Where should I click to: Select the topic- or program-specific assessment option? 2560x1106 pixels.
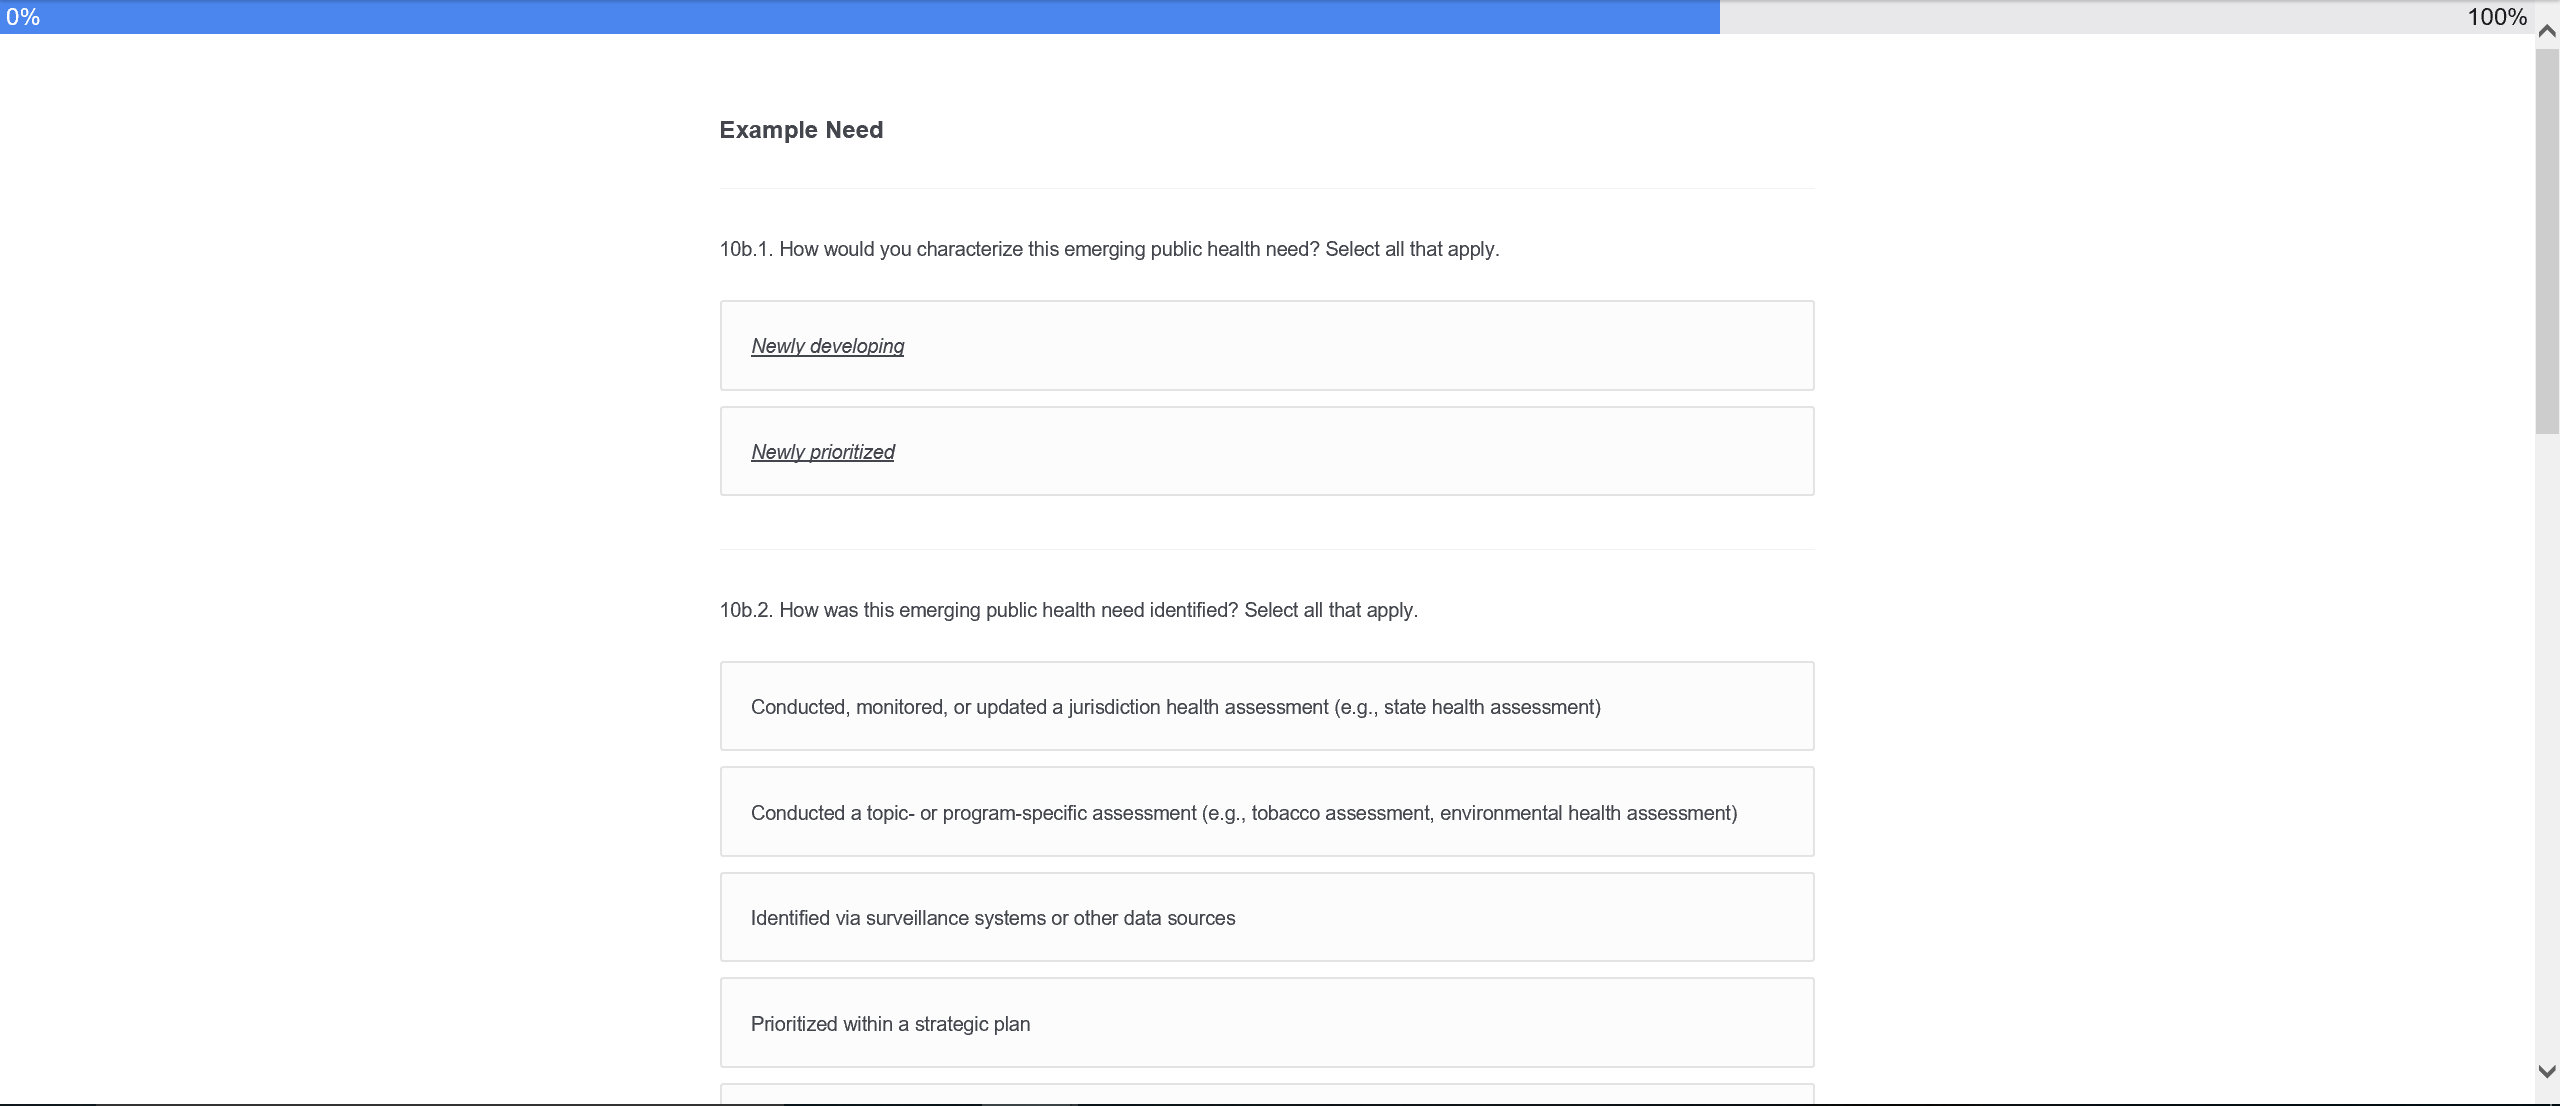[1266, 813]
